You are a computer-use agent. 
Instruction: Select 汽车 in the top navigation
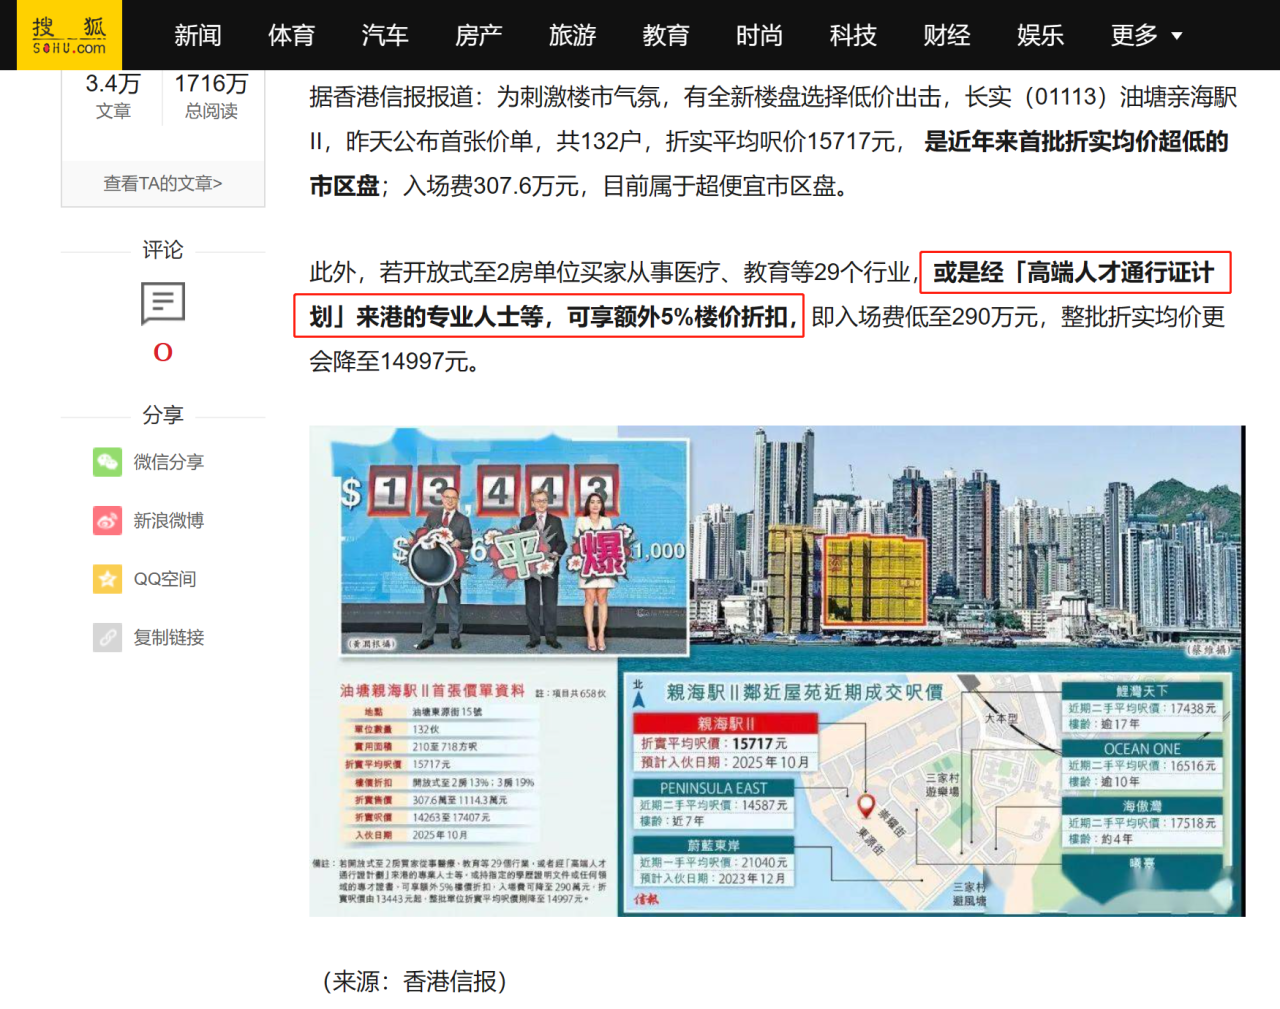[385, 36]
